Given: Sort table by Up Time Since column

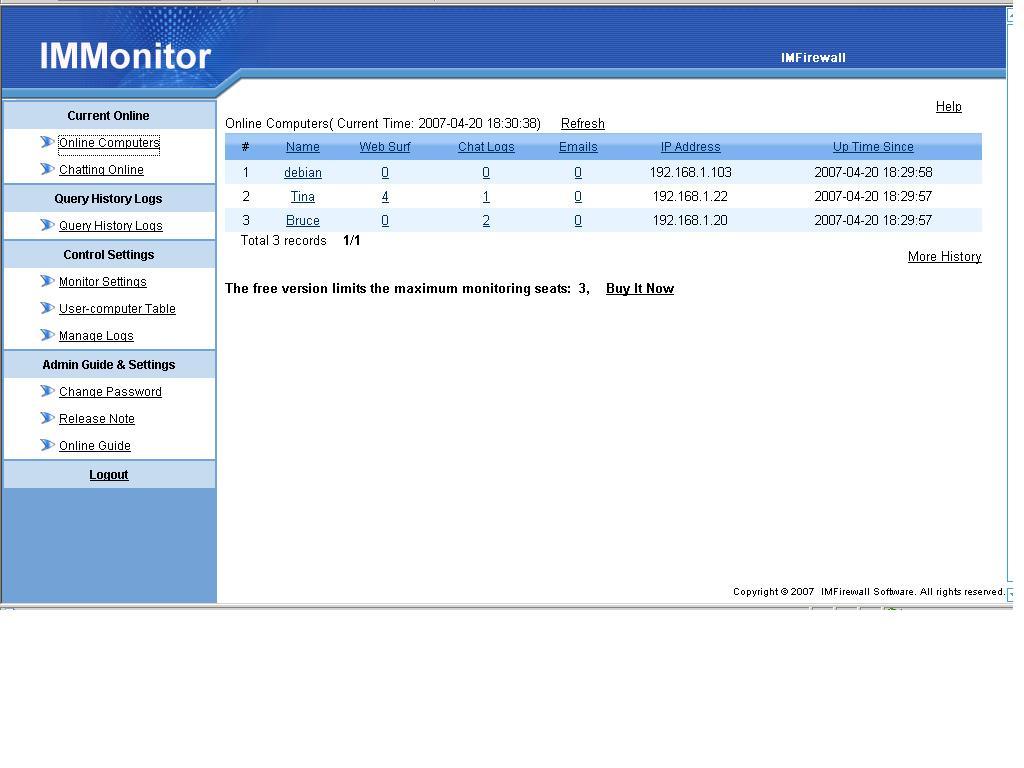Looking at the screenshot, I should point(872,147).
